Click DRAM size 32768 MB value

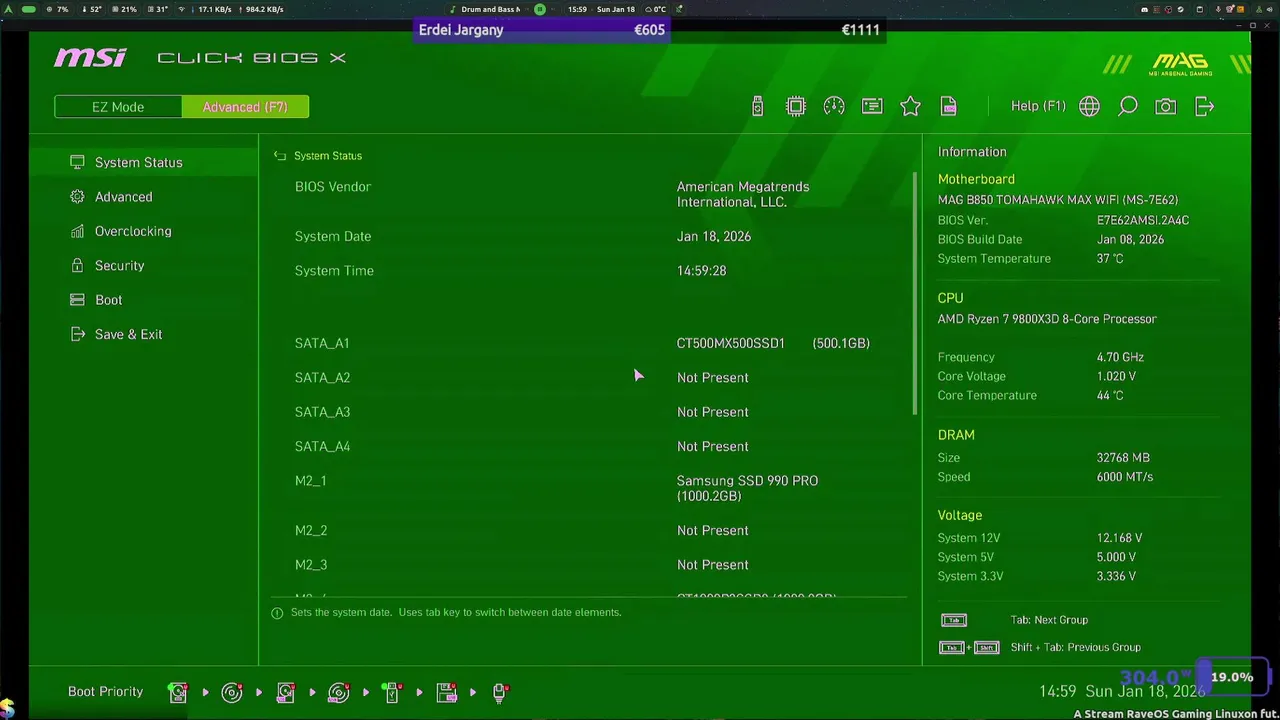coord(1123,458)
